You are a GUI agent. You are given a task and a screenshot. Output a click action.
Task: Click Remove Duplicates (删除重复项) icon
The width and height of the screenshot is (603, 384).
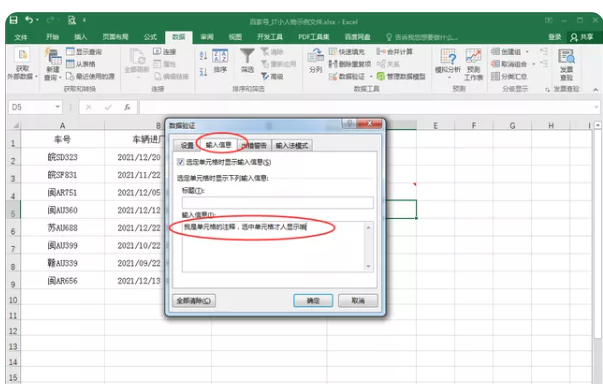point(333,64)
